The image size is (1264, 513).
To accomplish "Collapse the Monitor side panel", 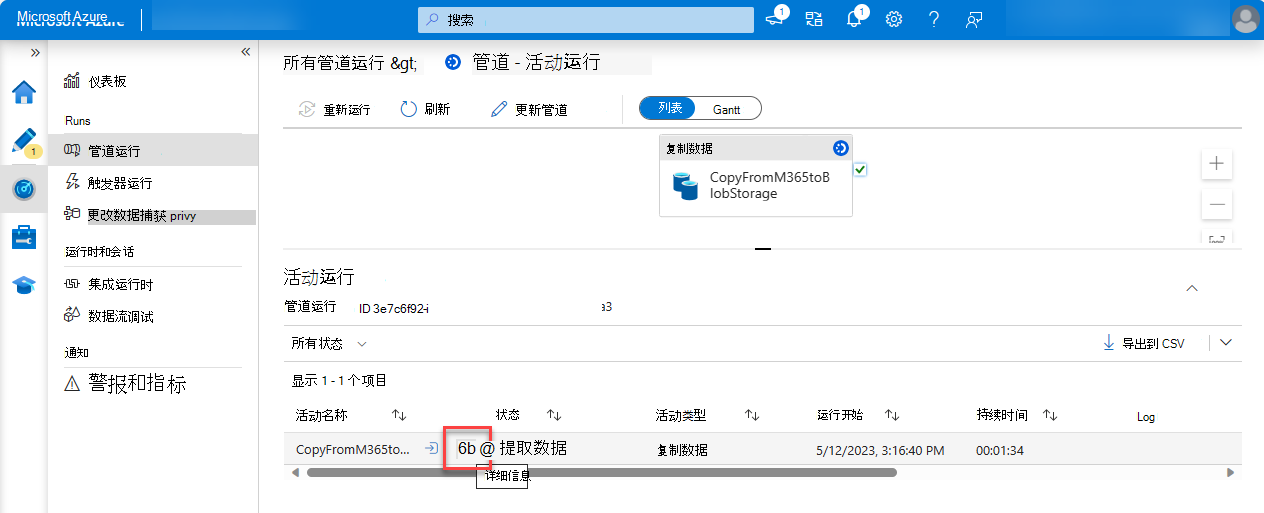I will [x=245, y=51].
